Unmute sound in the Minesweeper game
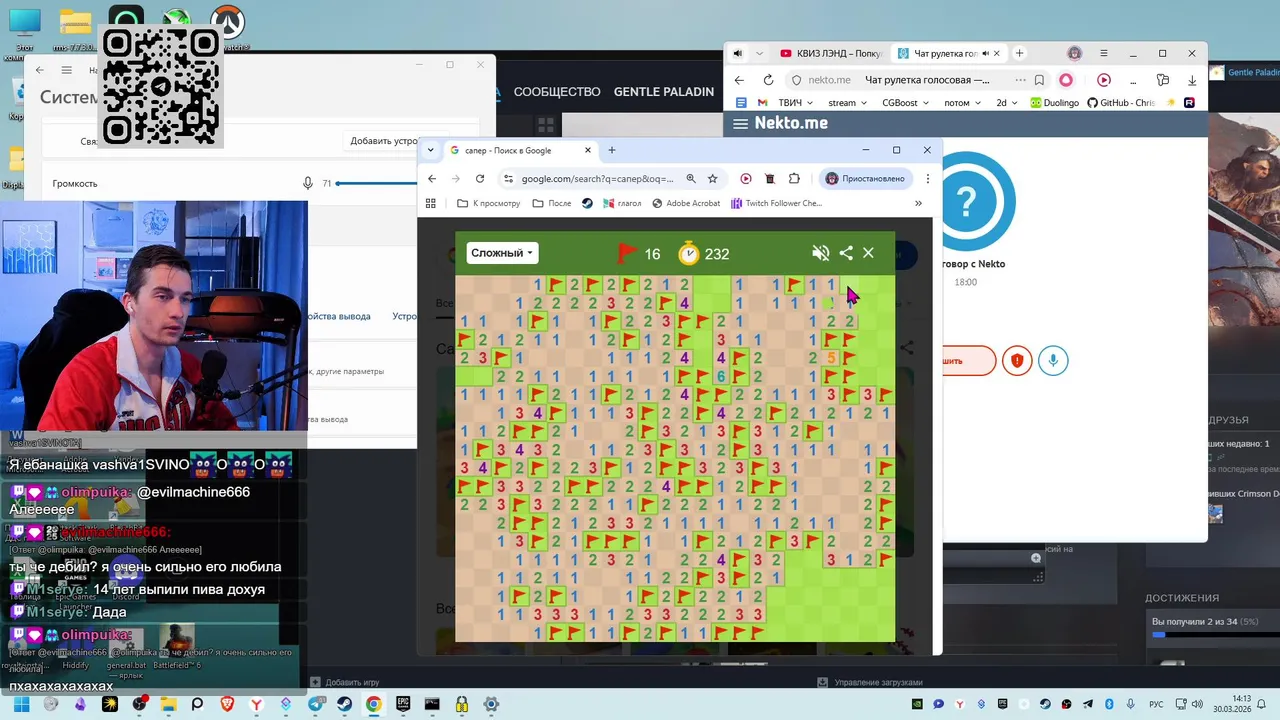The width and height of the screenshot is (1280, 720). click(821, 253)
